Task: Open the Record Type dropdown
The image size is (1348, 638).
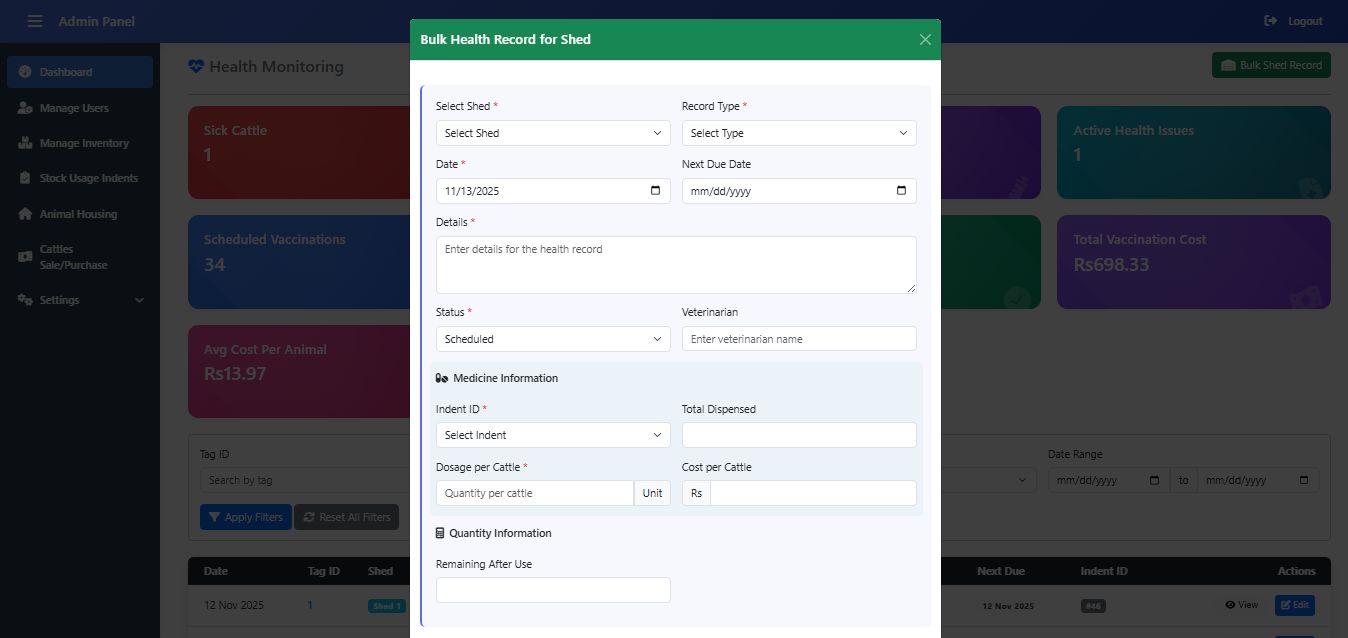Action: [x=799, y=133]
